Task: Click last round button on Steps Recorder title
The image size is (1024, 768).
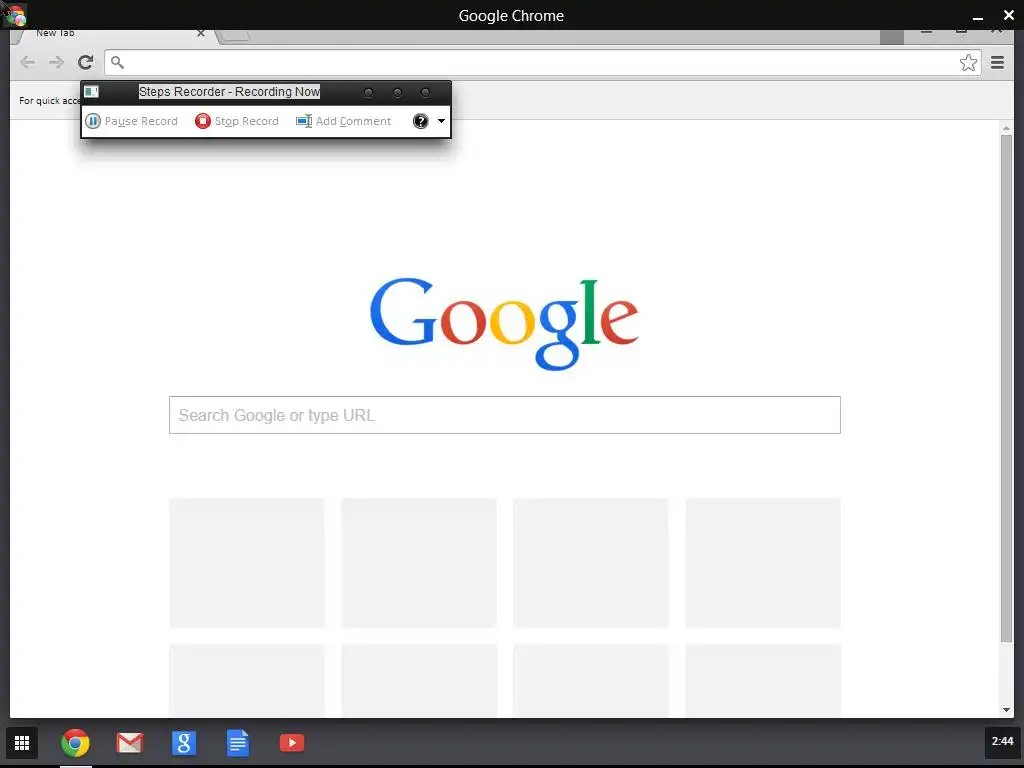Action: click(x=425, y=93)
